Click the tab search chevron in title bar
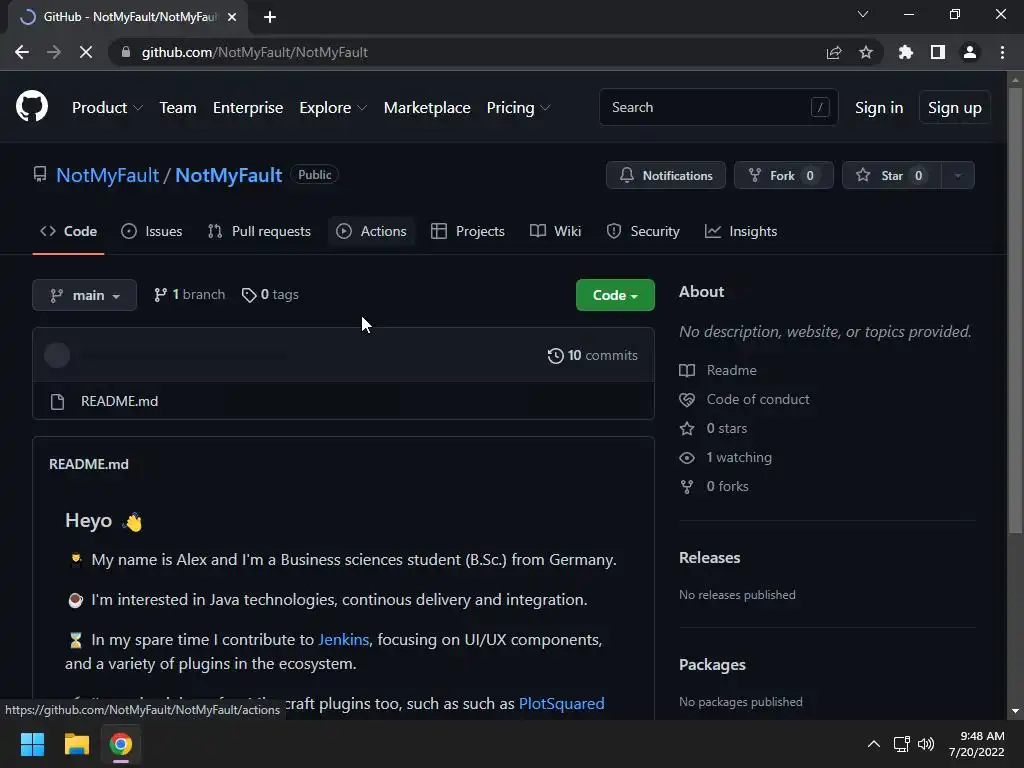 [863, 14]
